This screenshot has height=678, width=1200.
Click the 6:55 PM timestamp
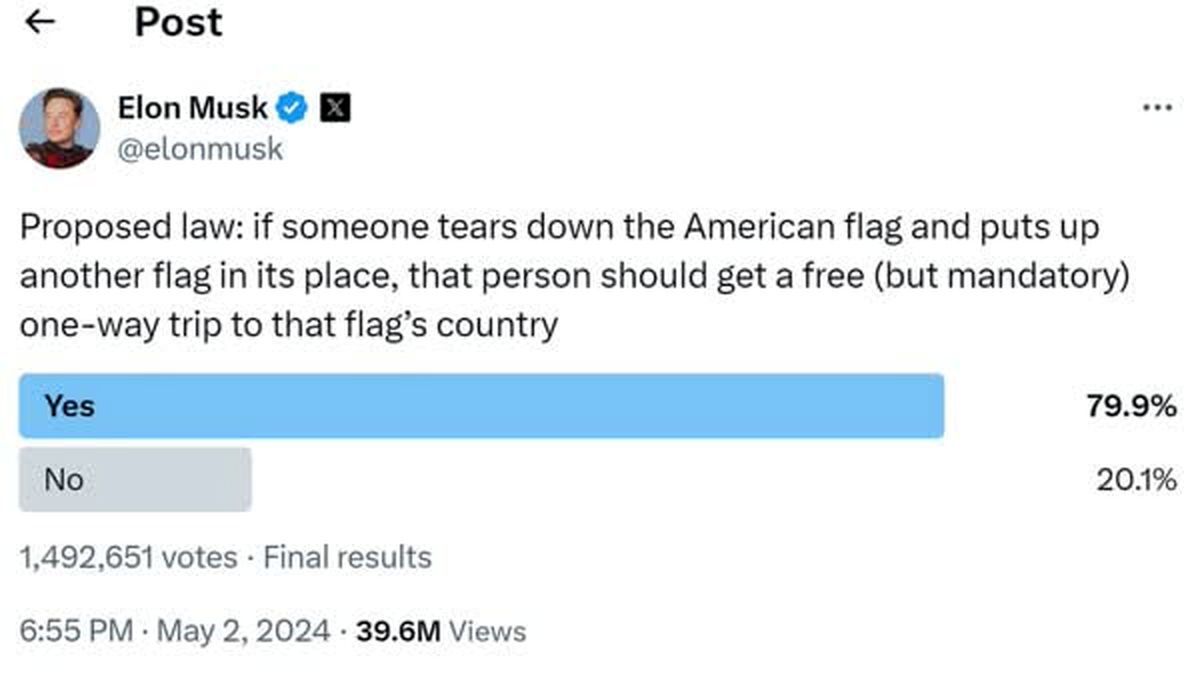pos(76,631)
